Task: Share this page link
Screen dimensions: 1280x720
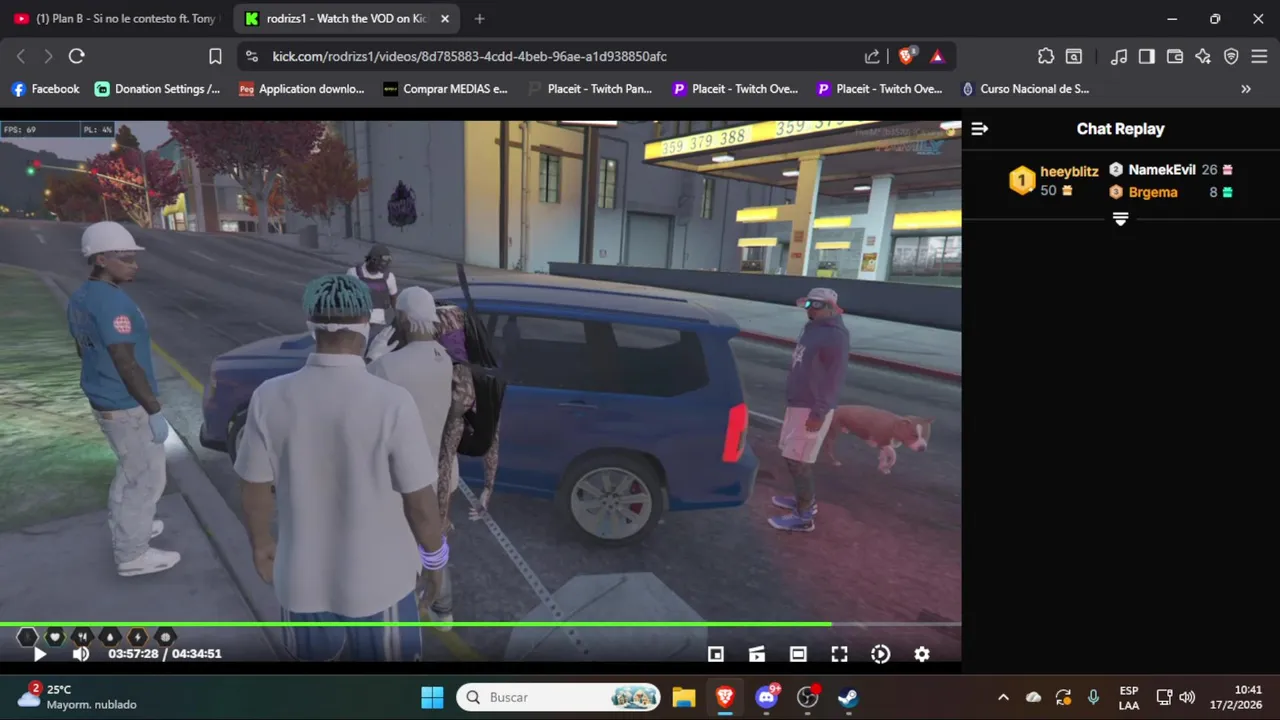Action: coord(873,57)
